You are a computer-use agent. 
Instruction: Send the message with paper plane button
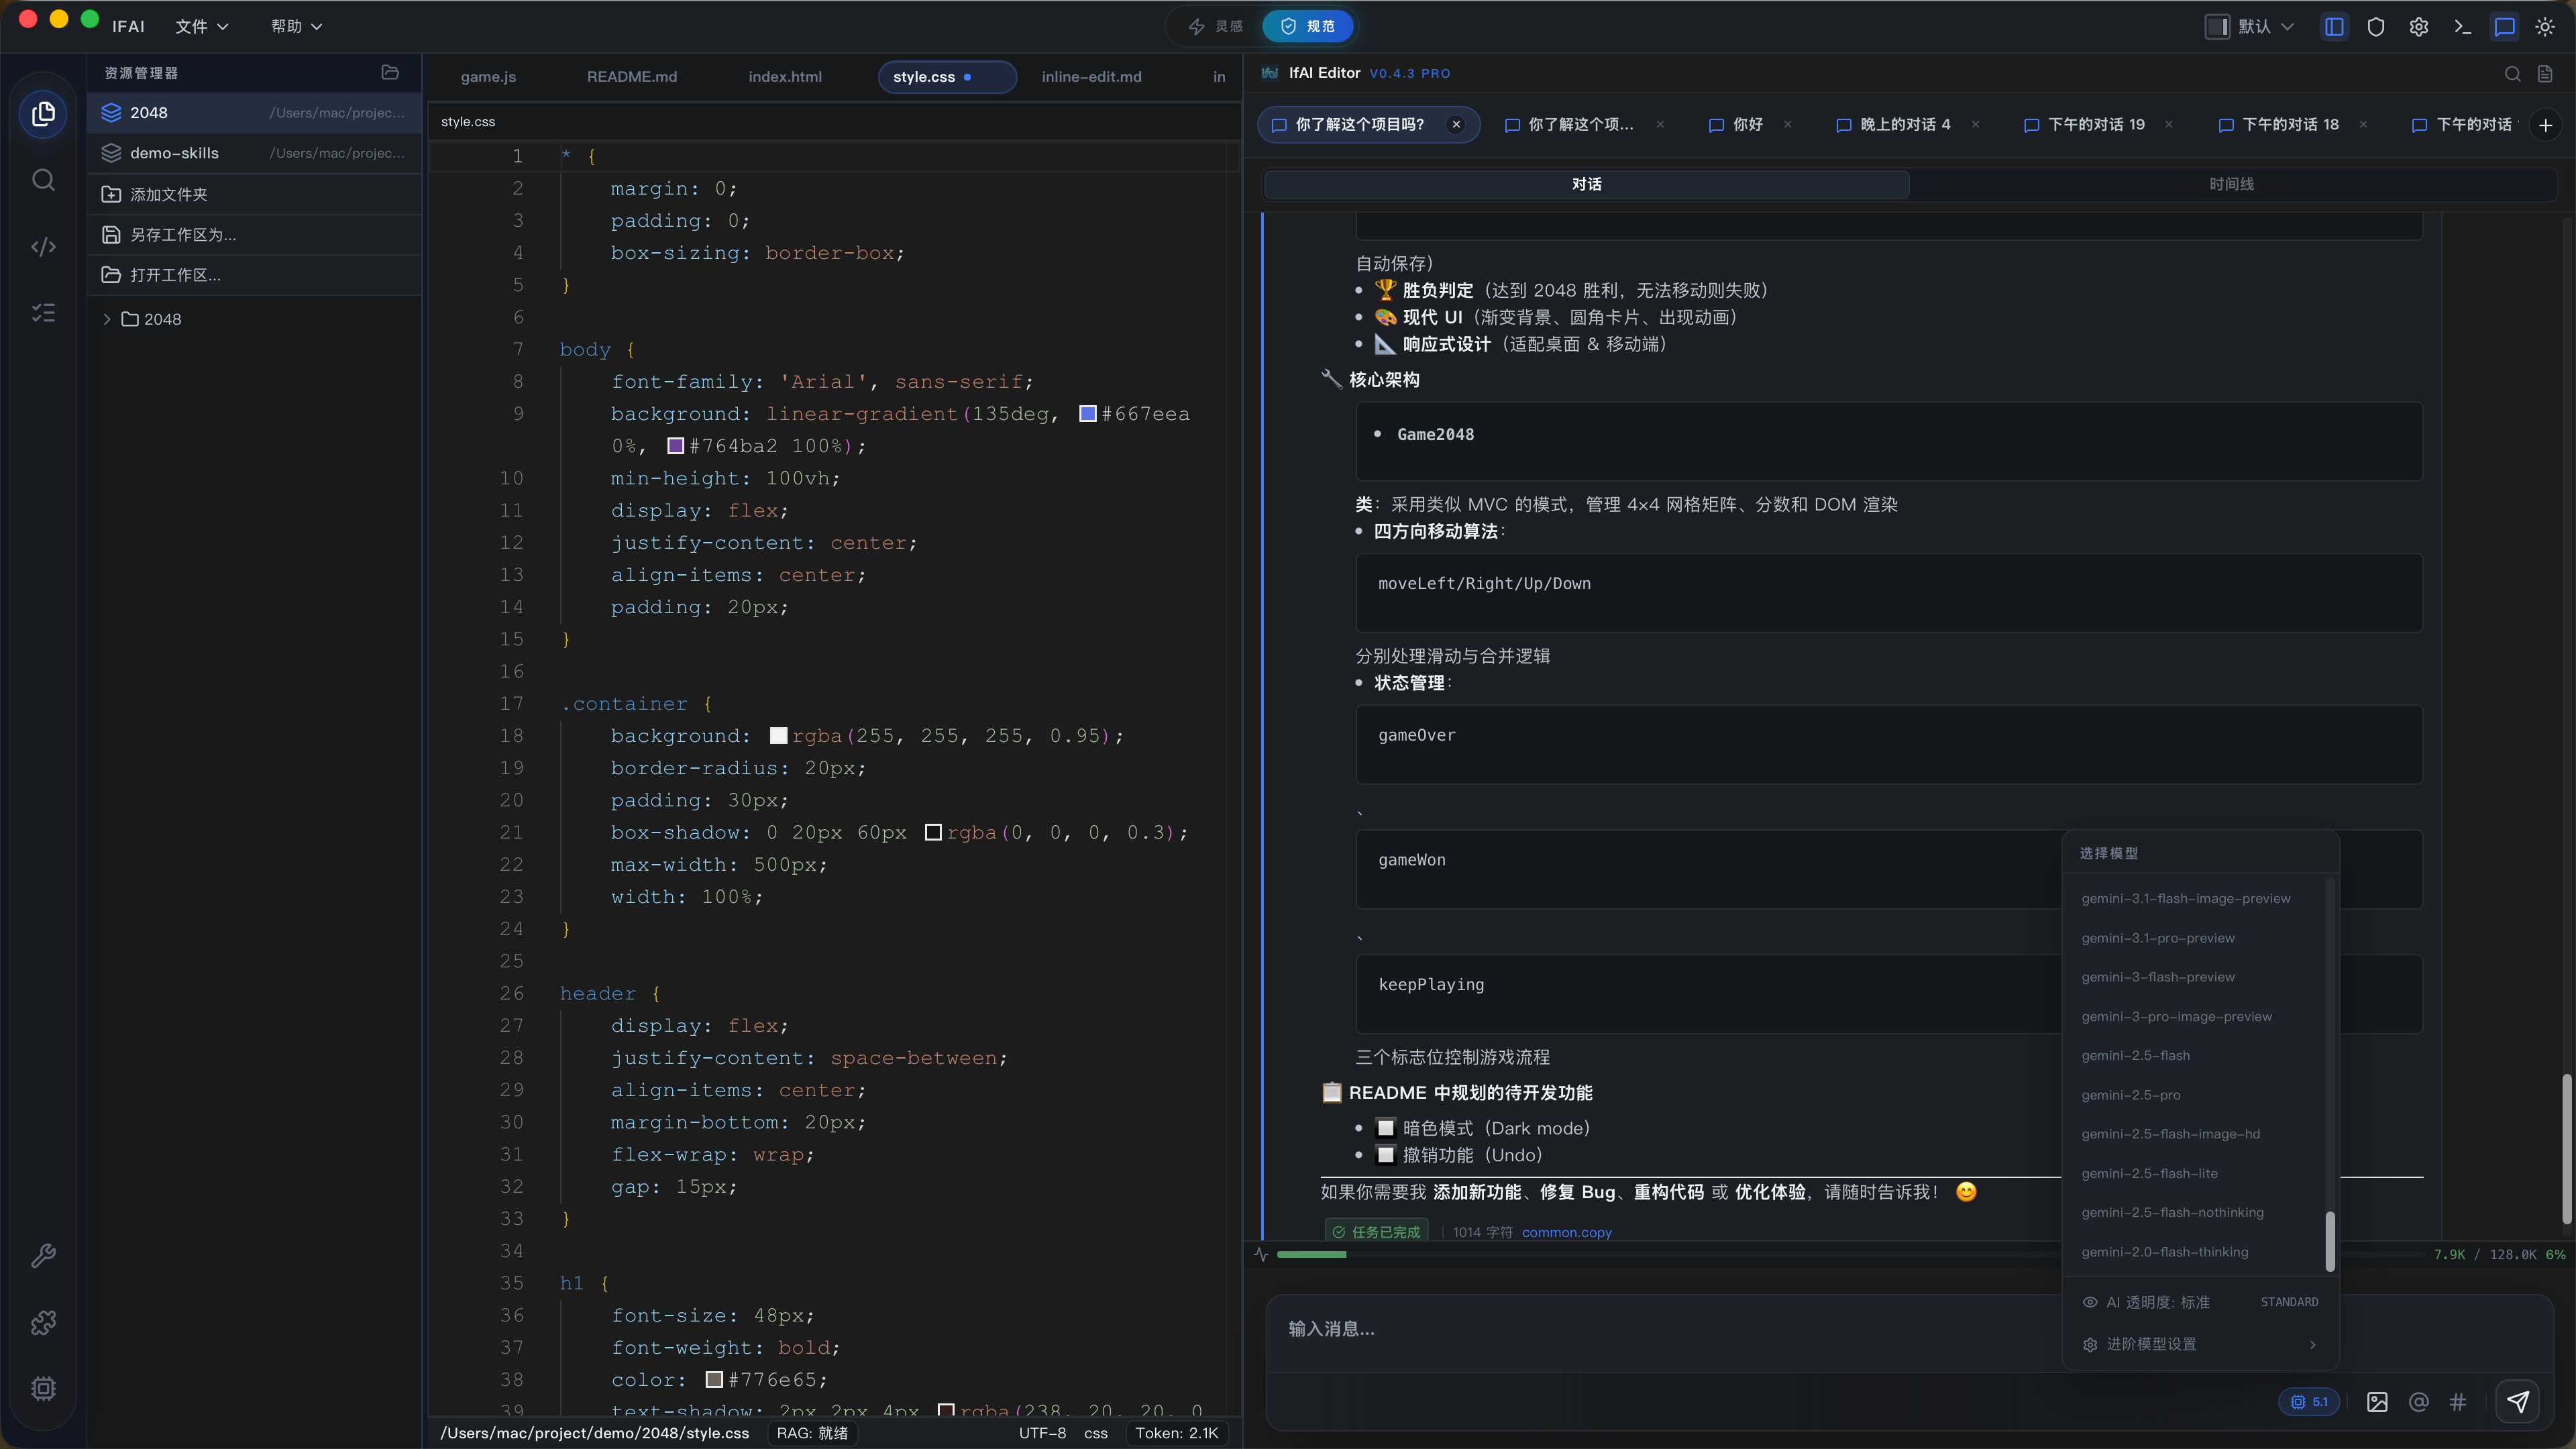point(2517,1402)
